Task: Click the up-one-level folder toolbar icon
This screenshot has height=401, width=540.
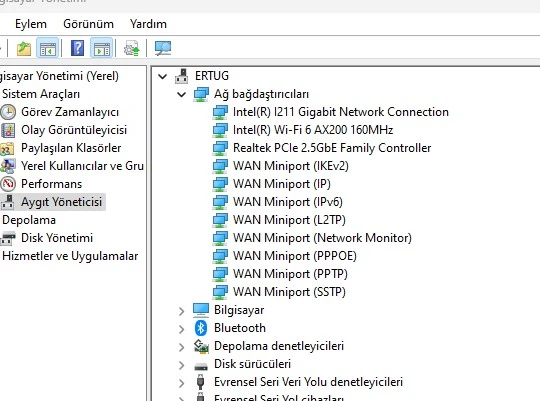Action: [24, 48]
